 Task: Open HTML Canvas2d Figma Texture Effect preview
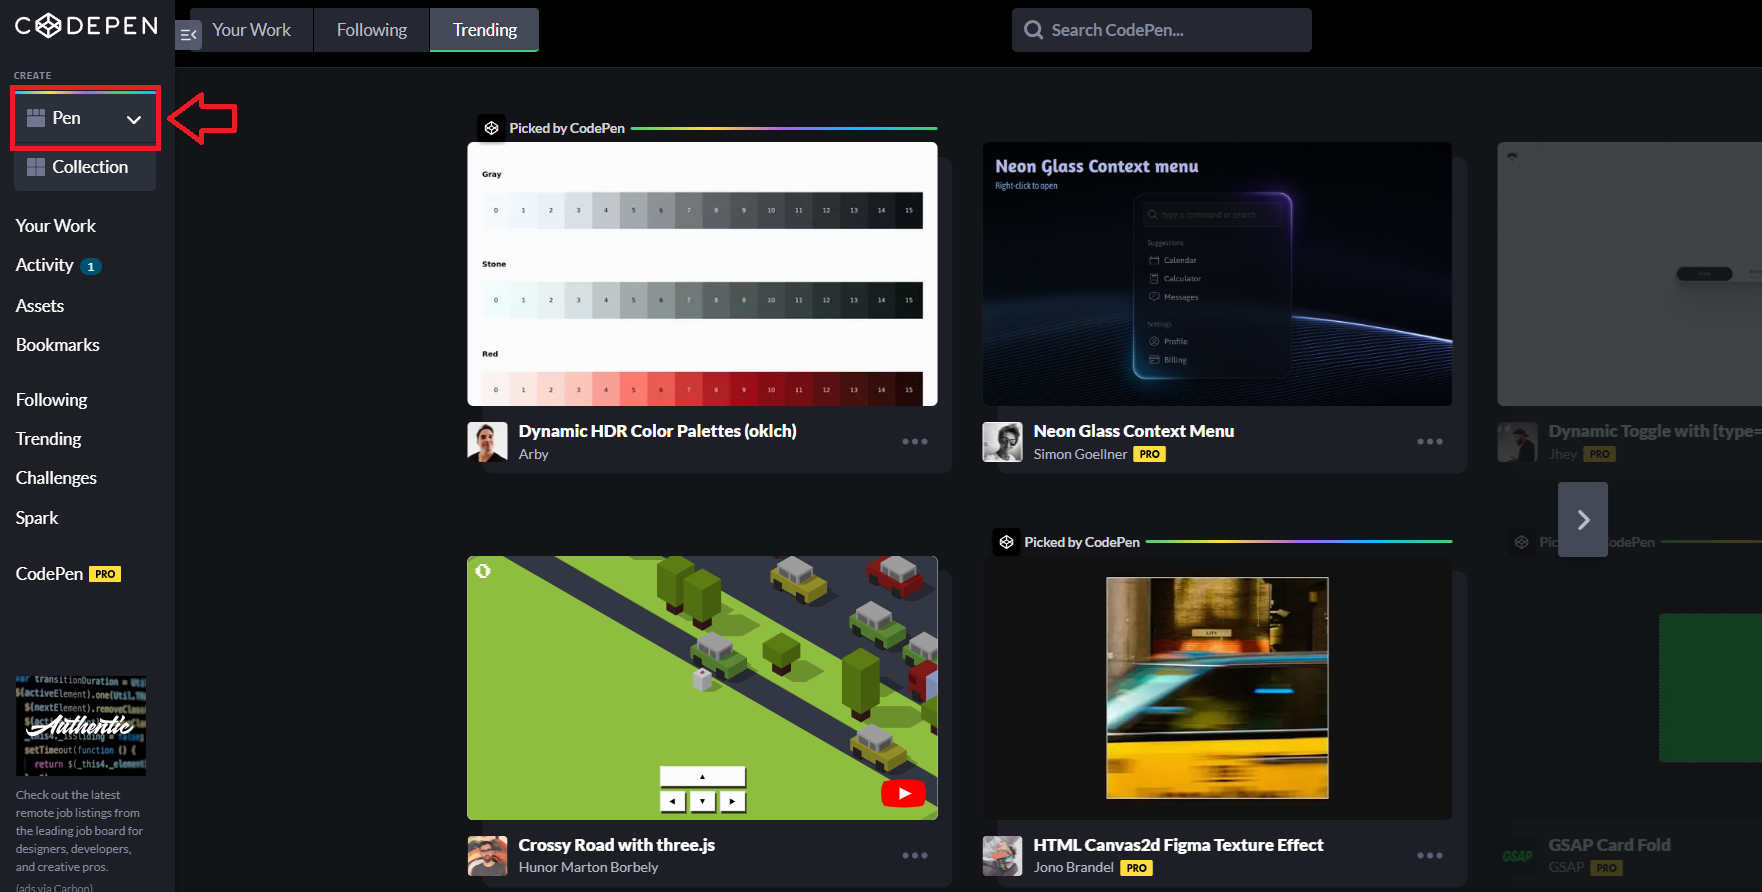(1217, 688)
